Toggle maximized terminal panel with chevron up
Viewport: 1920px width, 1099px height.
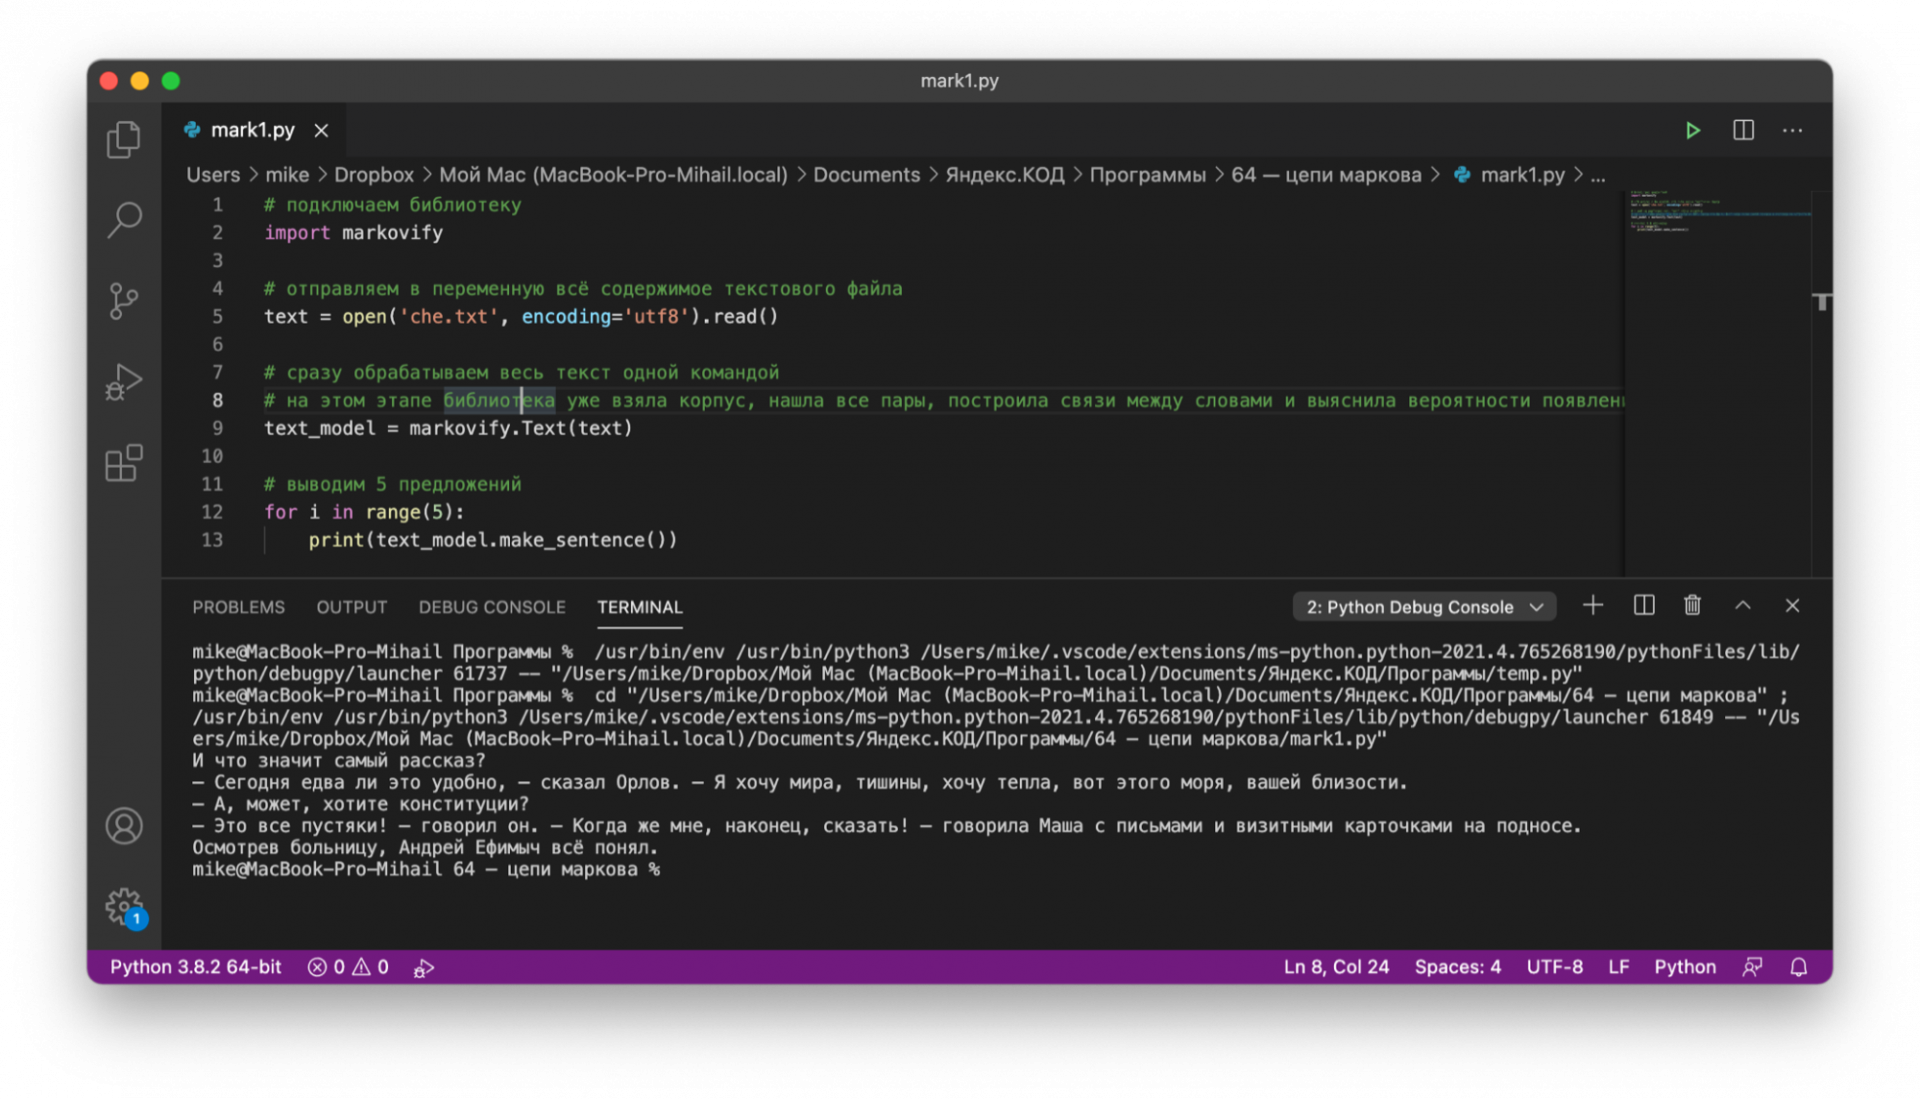click(1742, 606)
